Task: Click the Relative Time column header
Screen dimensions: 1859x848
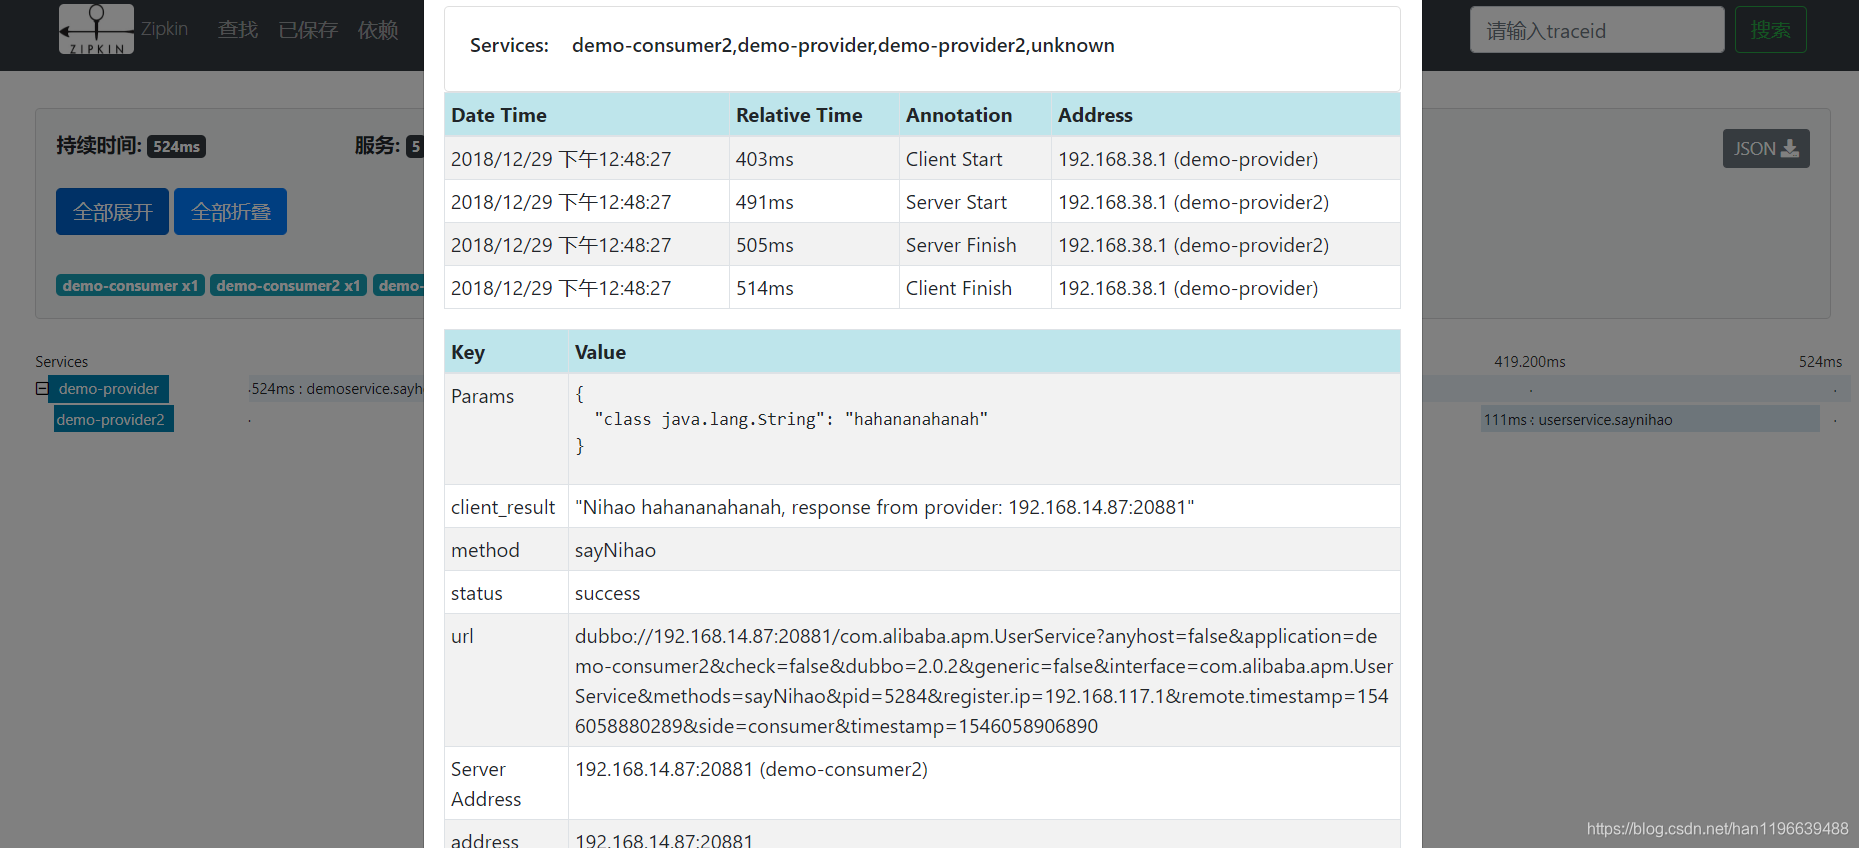Action: (814, 115)
